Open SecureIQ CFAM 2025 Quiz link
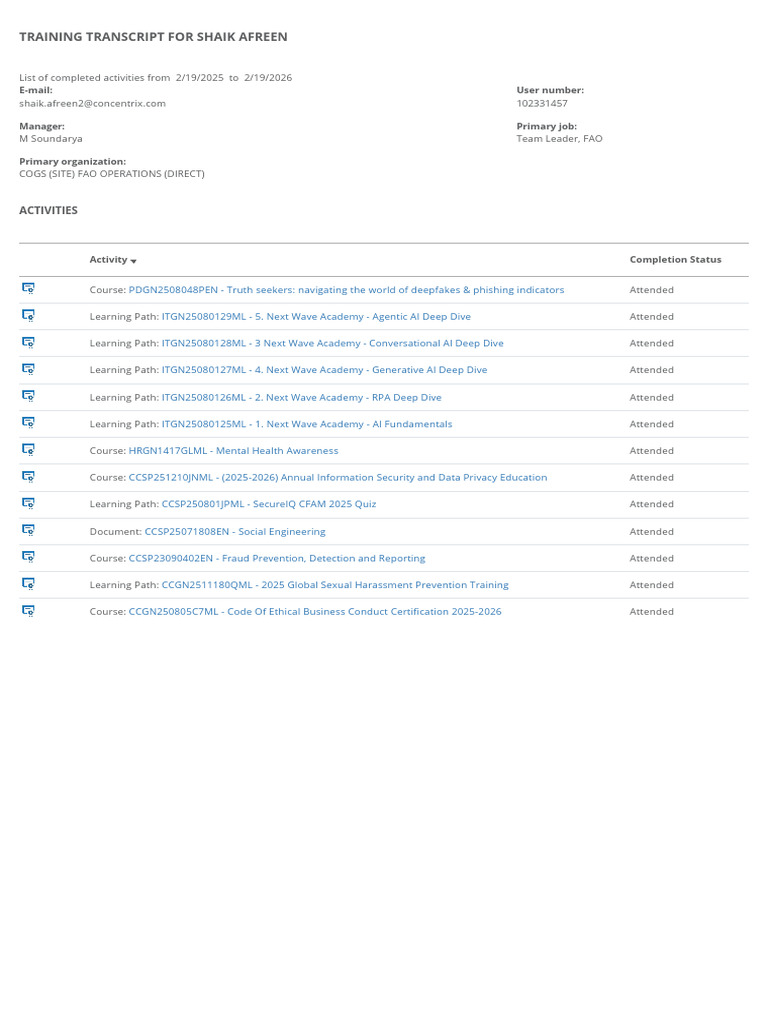 (x=269, y=504)
